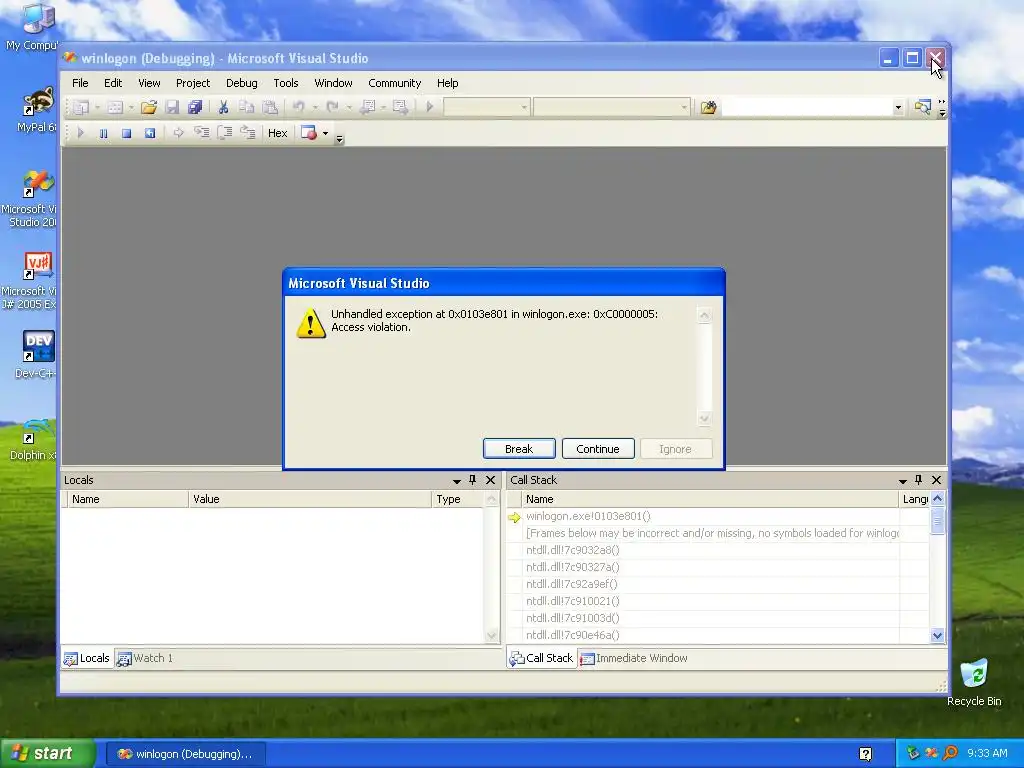Image resolution: width=1024 pixels, height=768 pixels.
Task: Click the Show Next Statement arrow icon
Action: (x=178, y=133)
